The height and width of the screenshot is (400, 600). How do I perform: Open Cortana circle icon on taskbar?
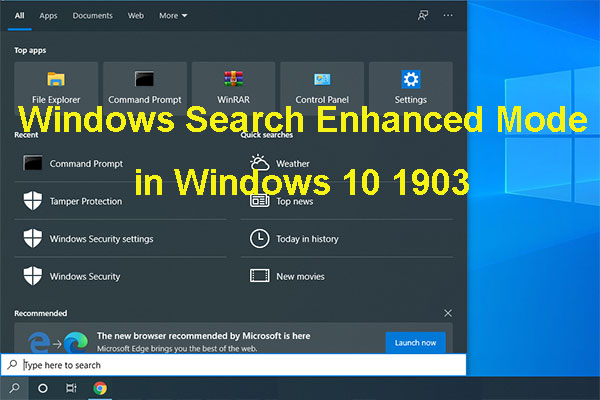pos(43,388)
